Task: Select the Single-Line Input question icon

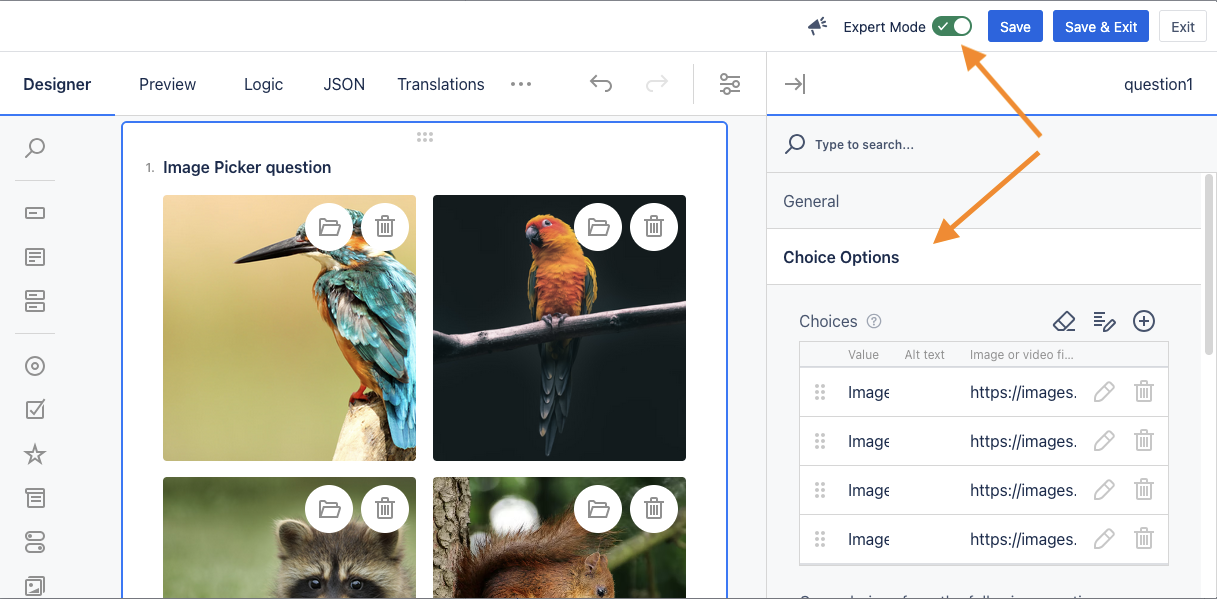Action: (34, 212)
